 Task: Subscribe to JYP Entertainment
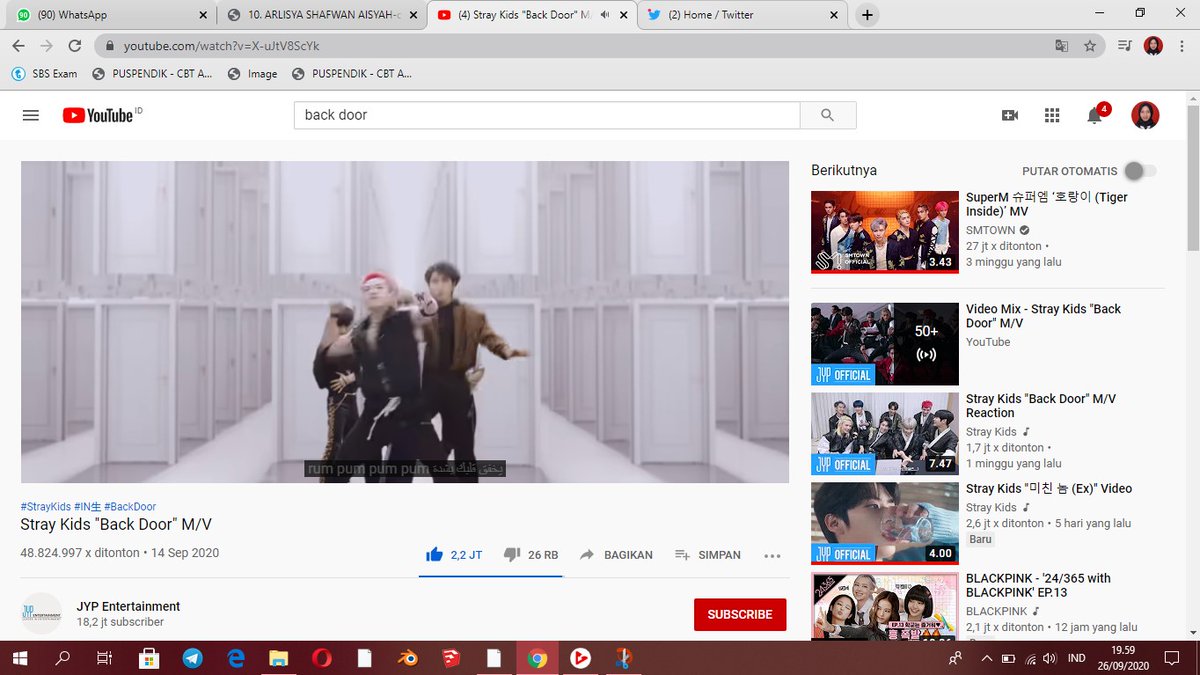click(x=740, y=614)
